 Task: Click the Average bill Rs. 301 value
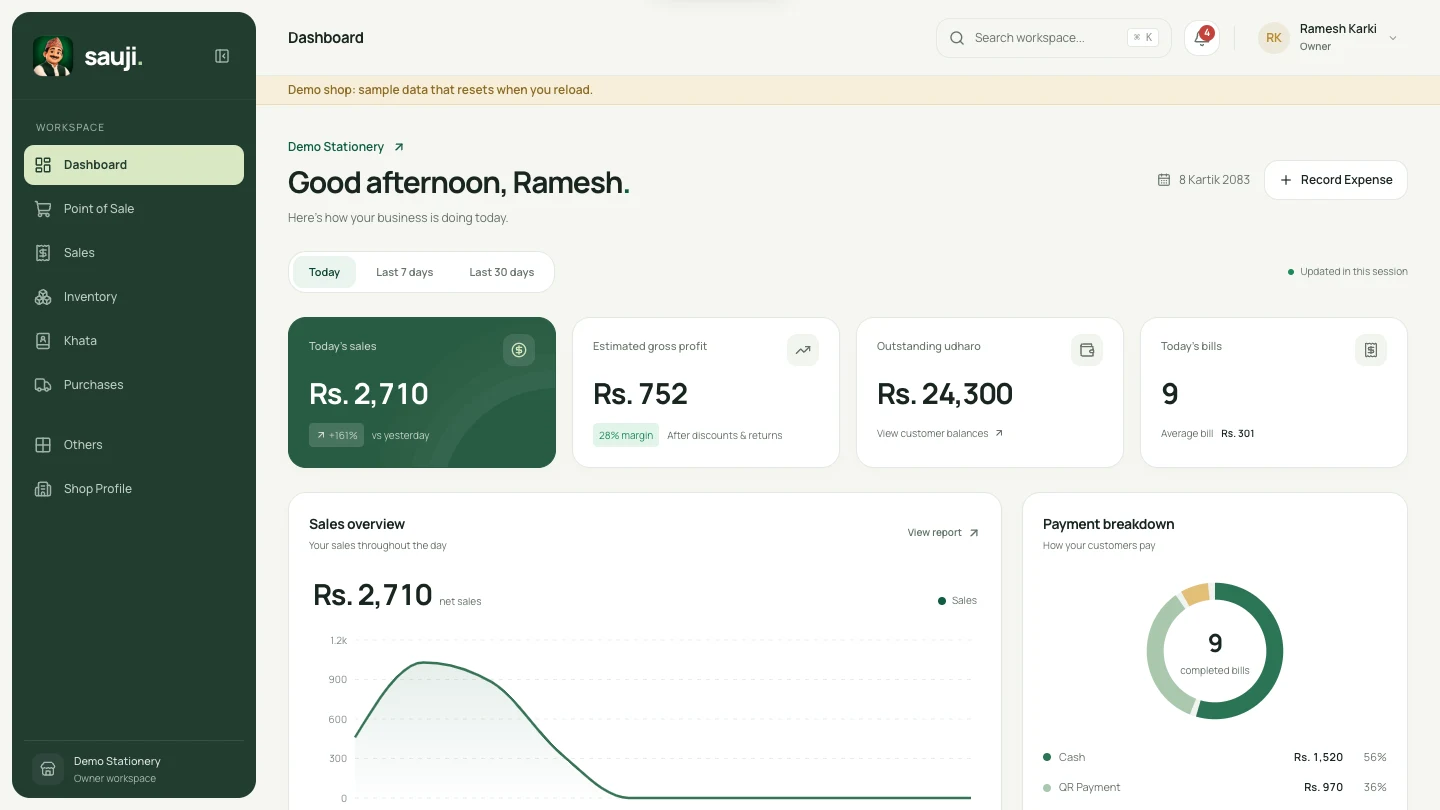point(1238,434)
